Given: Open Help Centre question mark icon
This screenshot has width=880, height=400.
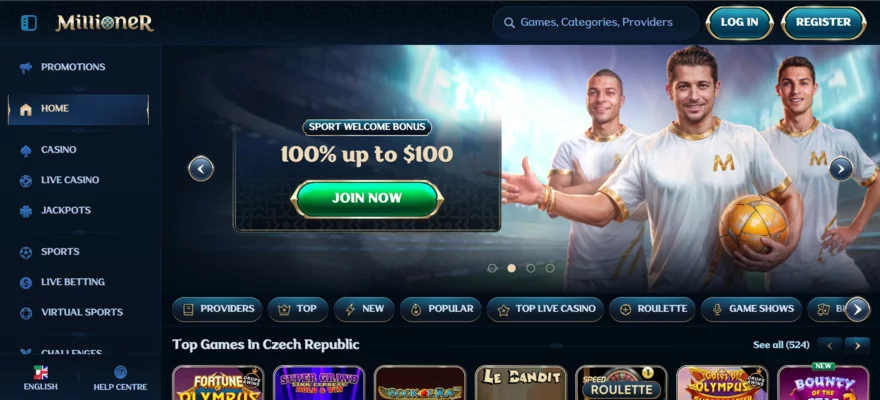Looking at the screenshot, I should point(120,372).
